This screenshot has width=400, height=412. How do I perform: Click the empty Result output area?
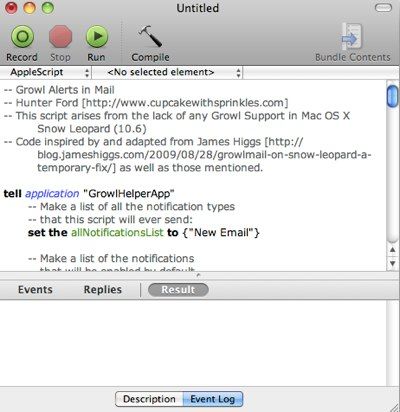tap(193, 343)
